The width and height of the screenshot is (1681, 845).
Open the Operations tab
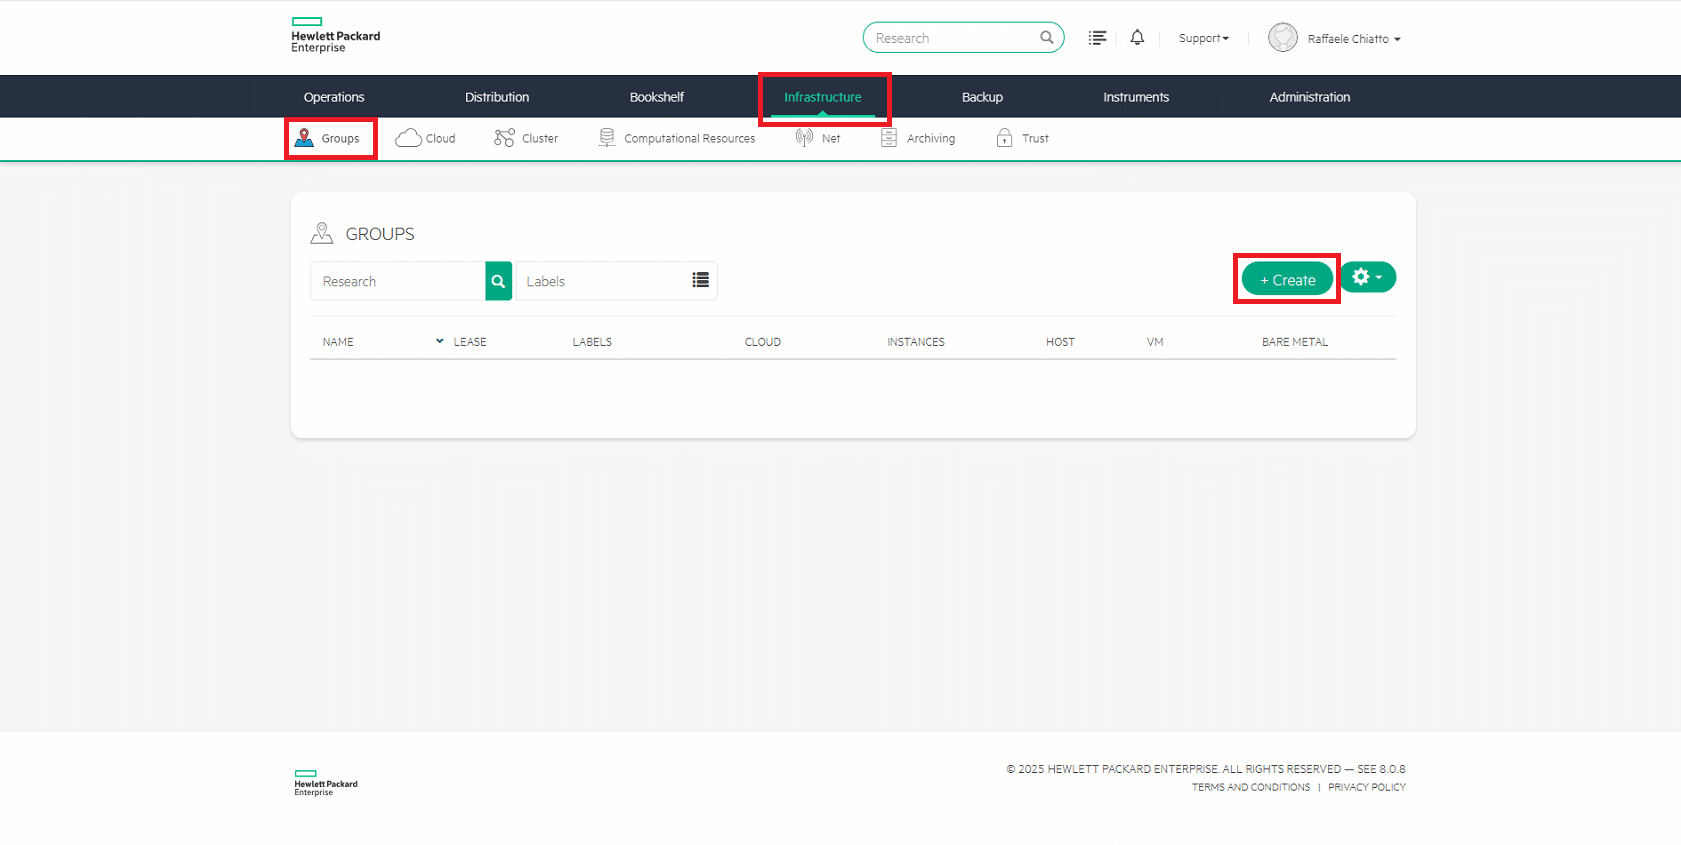point(334,97)
